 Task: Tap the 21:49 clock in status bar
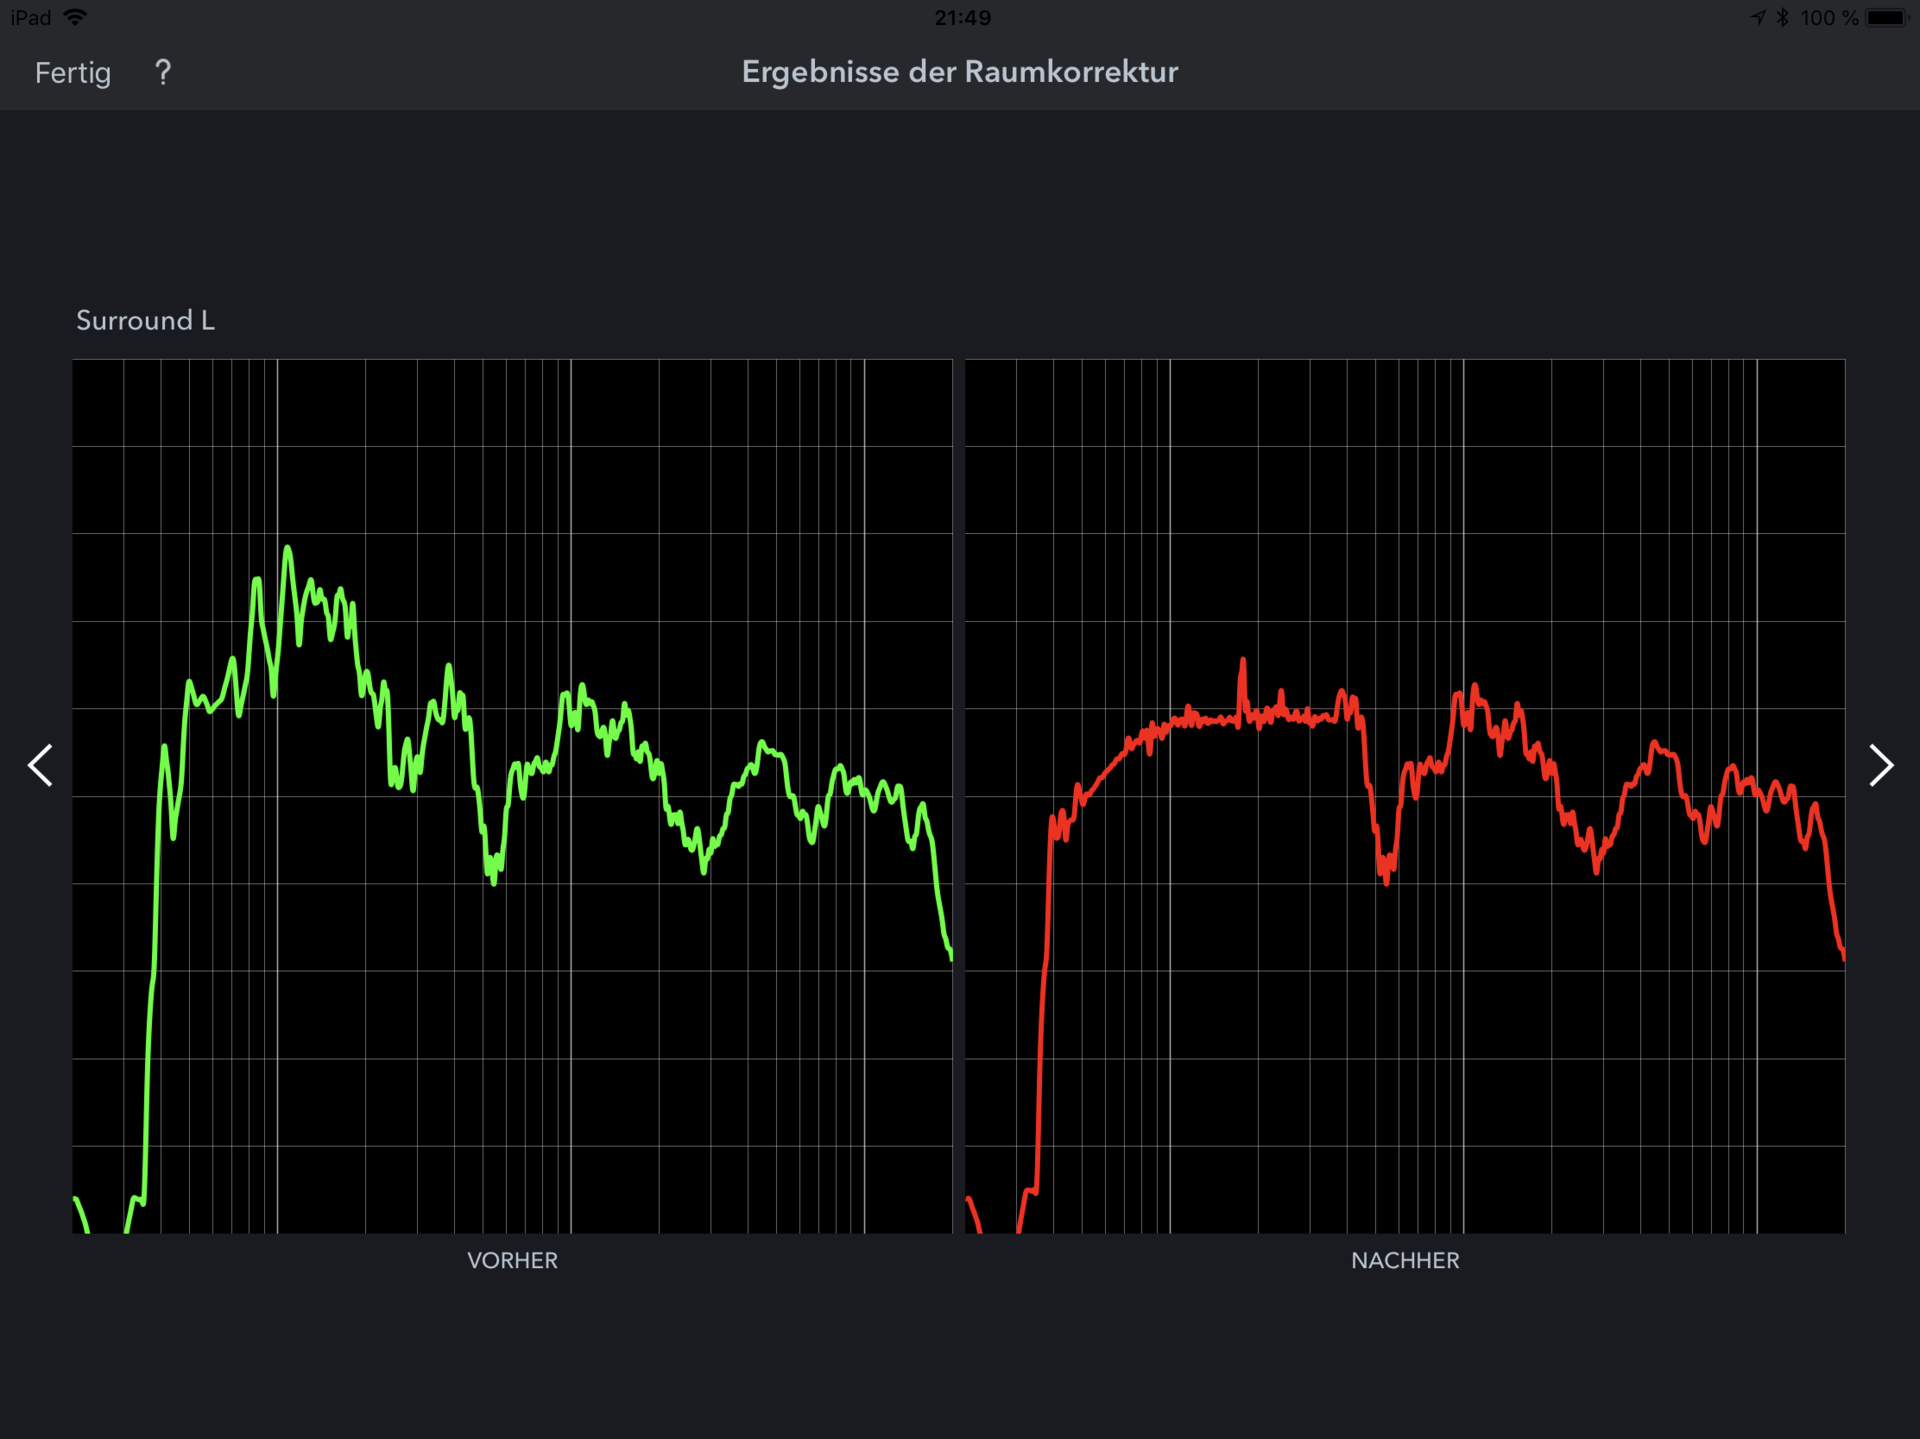(962, 18)
